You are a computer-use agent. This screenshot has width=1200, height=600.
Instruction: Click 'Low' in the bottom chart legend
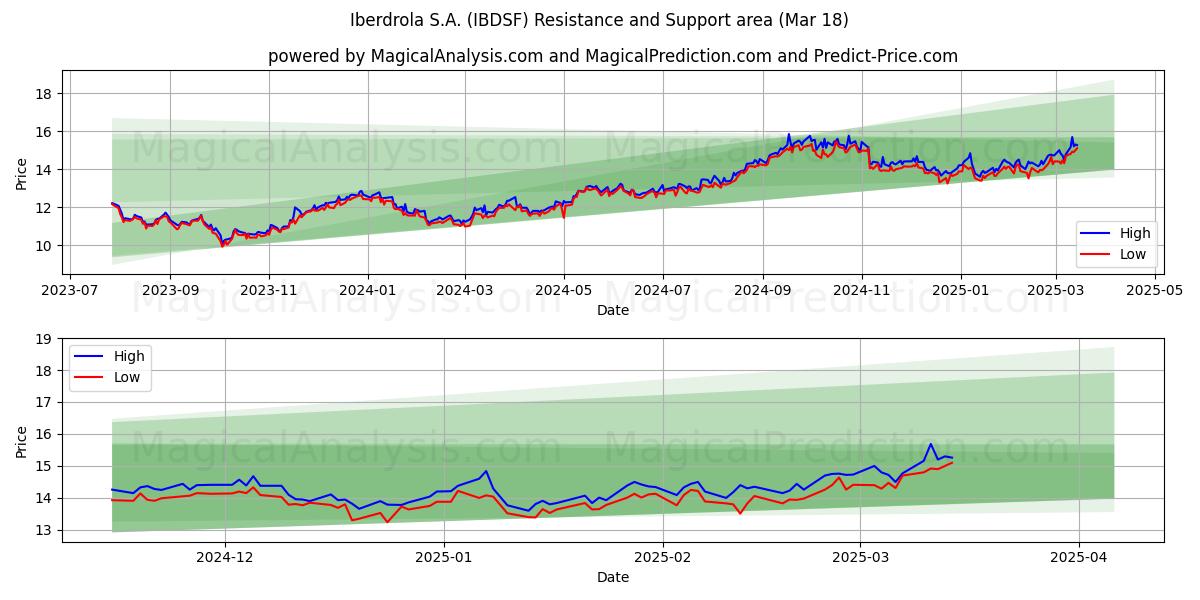coord(127,377)
